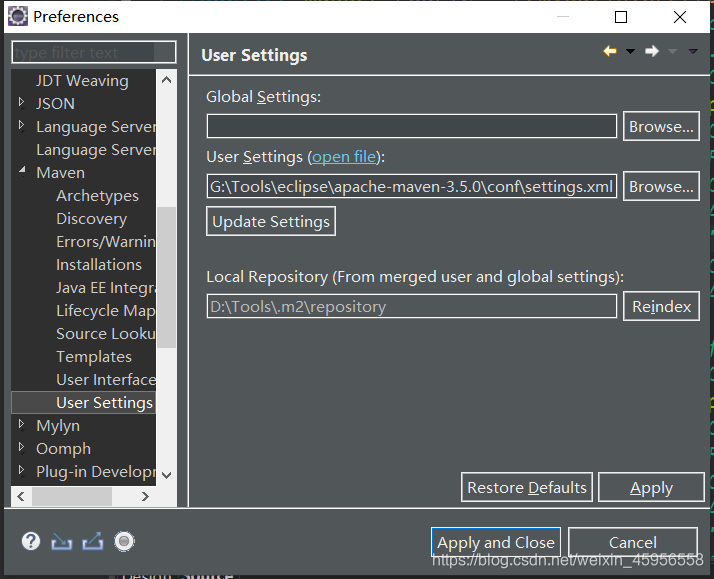Select the Maven tree item
This screenshot has width=714, height=579.
pyautogui.click(x=61, y=173)
